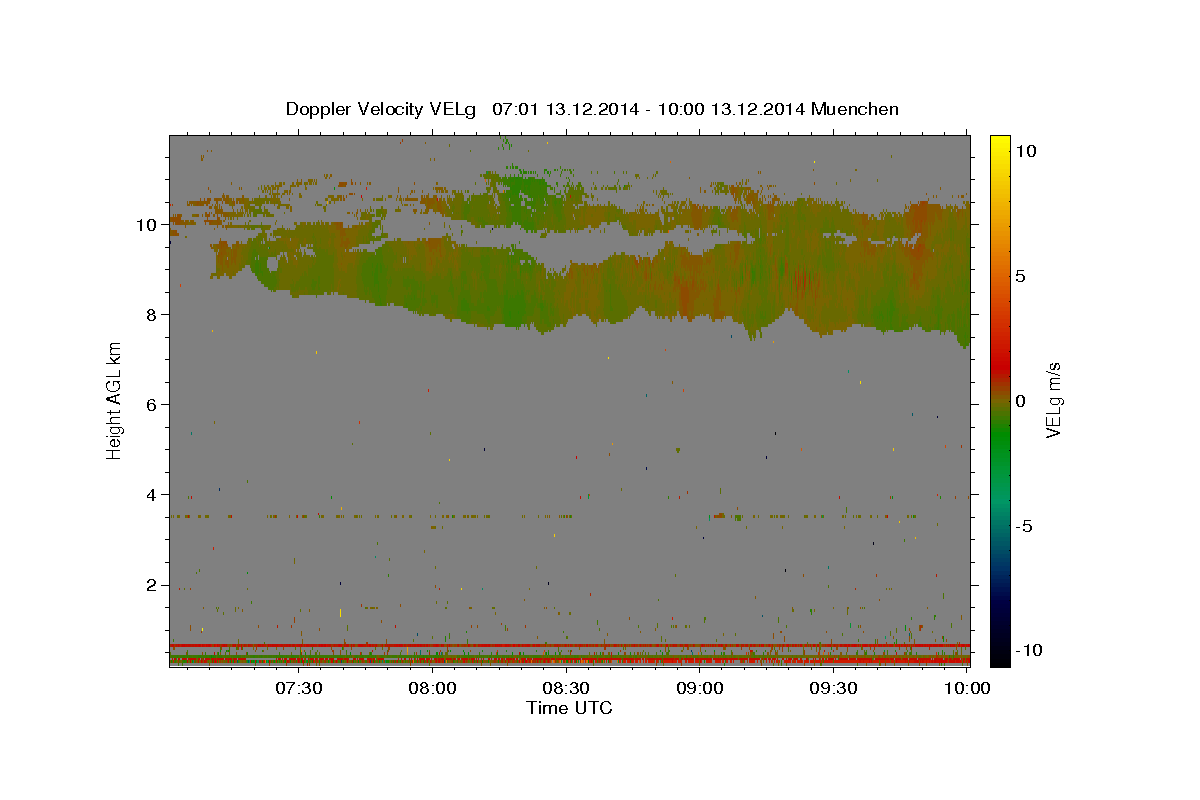Select the 'Muenchen' location text in the title

pos(856,109)
